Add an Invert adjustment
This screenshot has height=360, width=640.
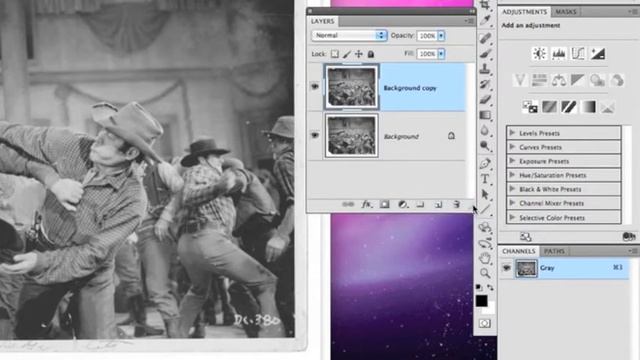(x=530, y=107)
